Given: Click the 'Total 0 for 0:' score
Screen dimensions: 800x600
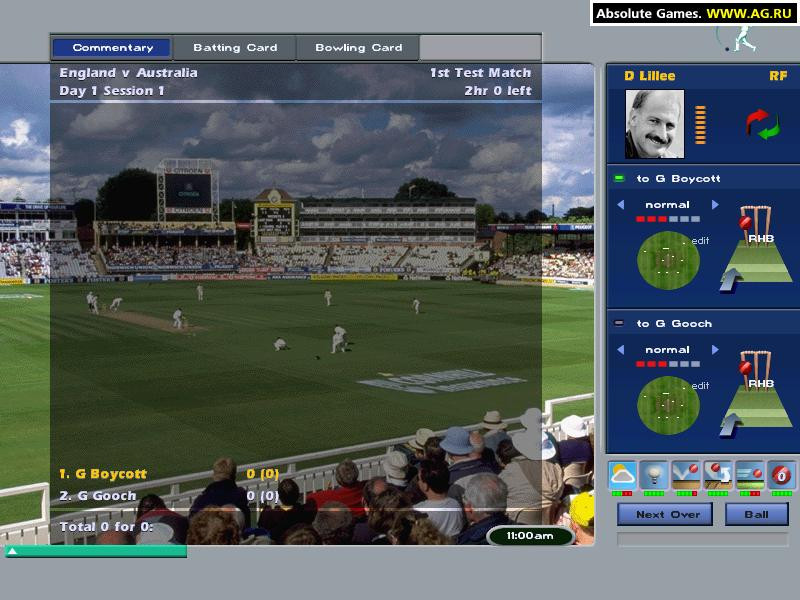Looking at the screenshot, I should pyautogui.click(x=106, y=527).
